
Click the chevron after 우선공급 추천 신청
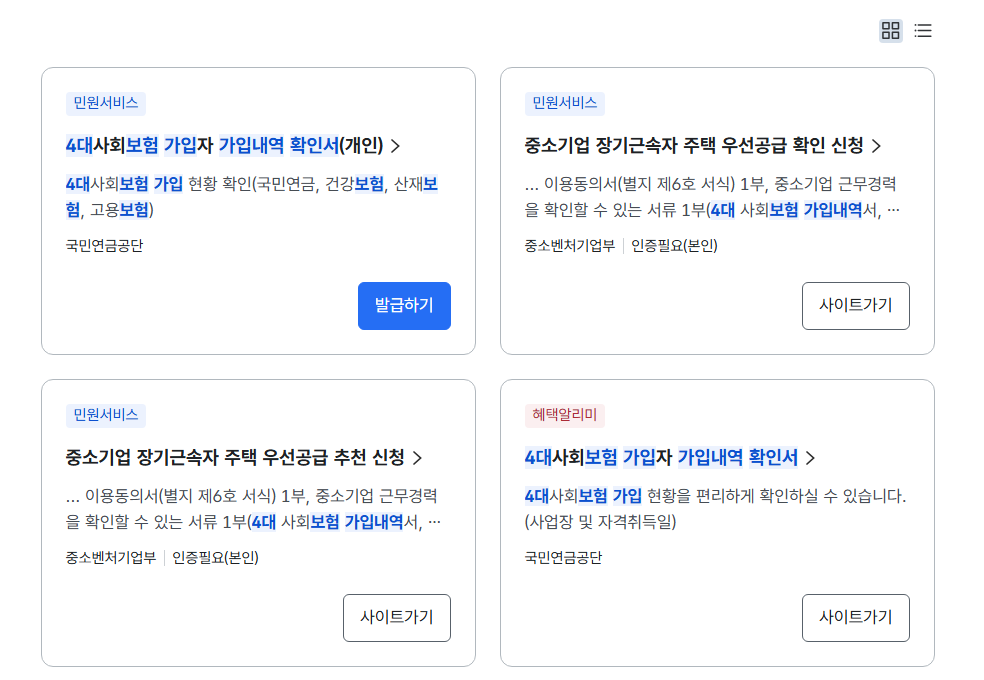[418, 458]
